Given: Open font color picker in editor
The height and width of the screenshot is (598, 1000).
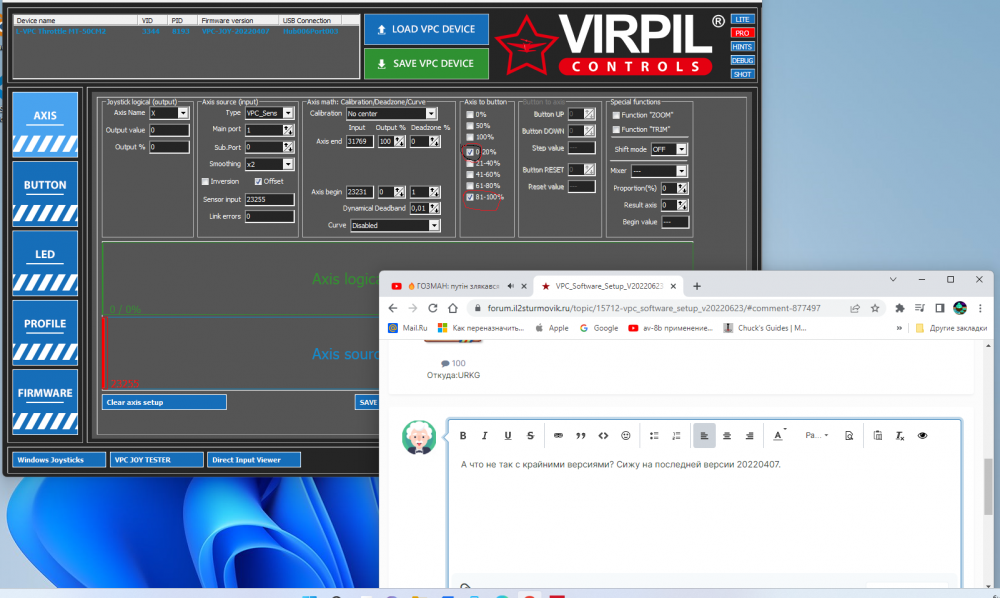Looking at the screenshot, I should tap(779, 435).
